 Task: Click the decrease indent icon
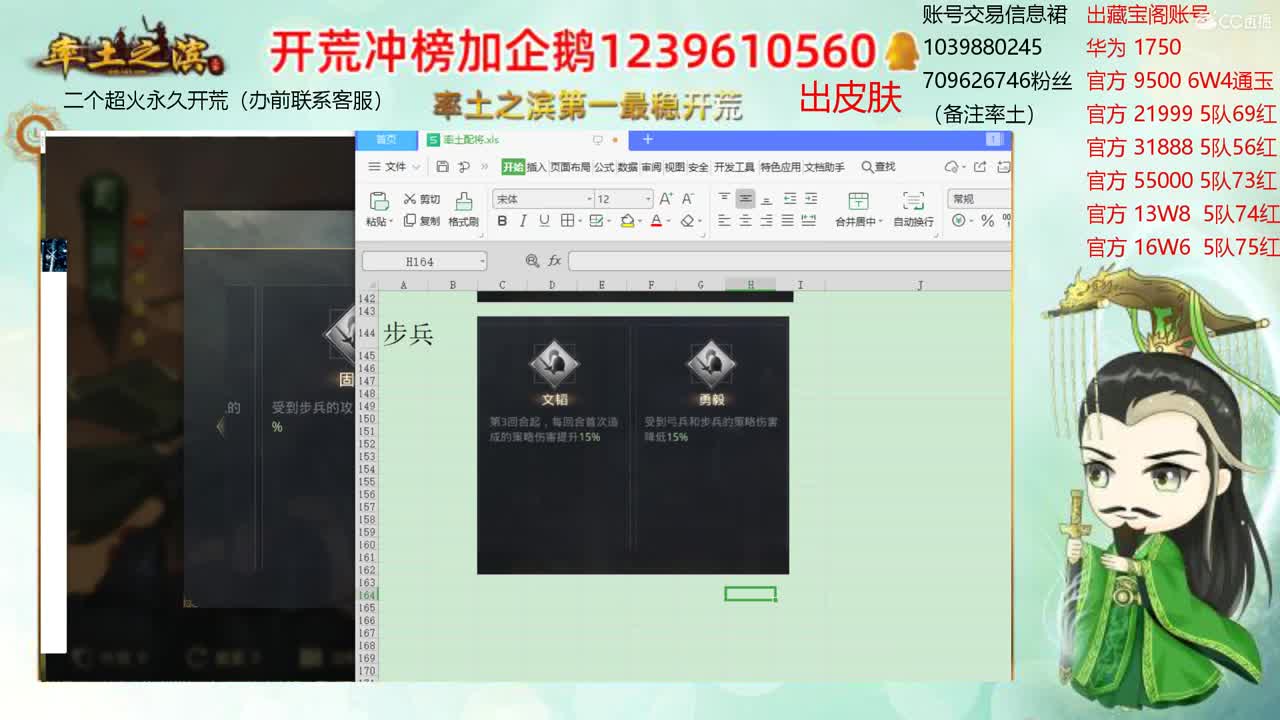click(x=790, y=199)
